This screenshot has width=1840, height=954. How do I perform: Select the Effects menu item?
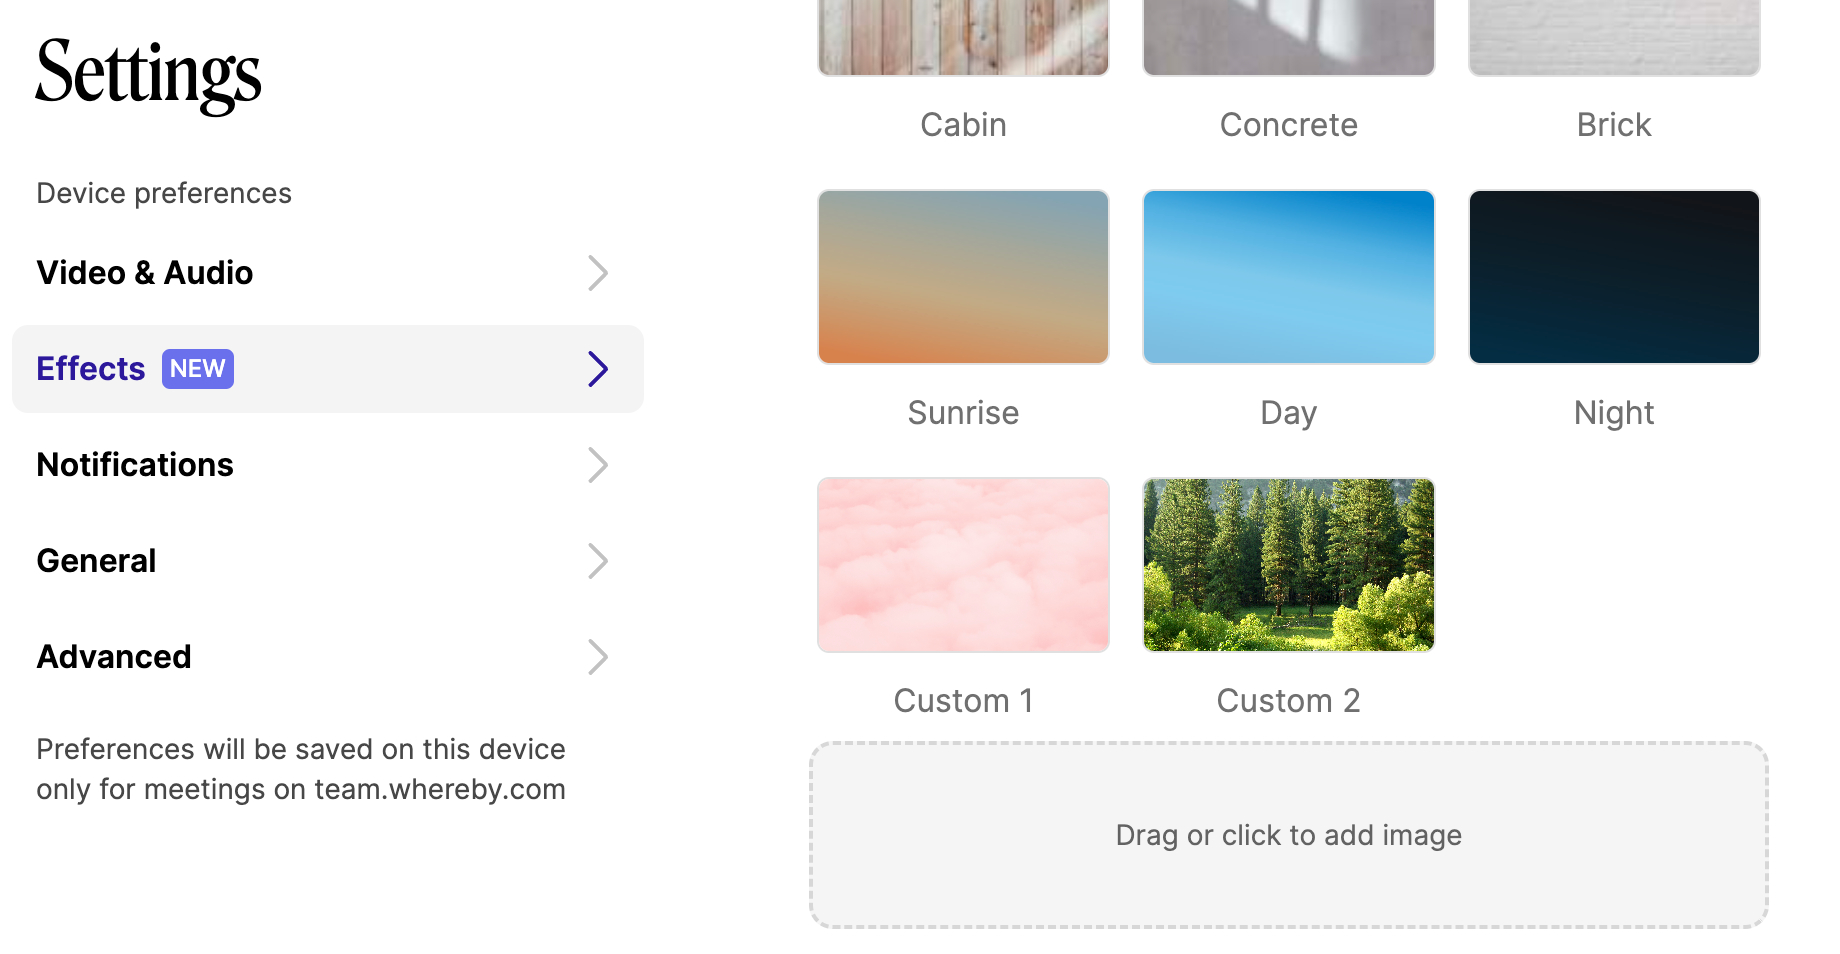click(327, 369)
